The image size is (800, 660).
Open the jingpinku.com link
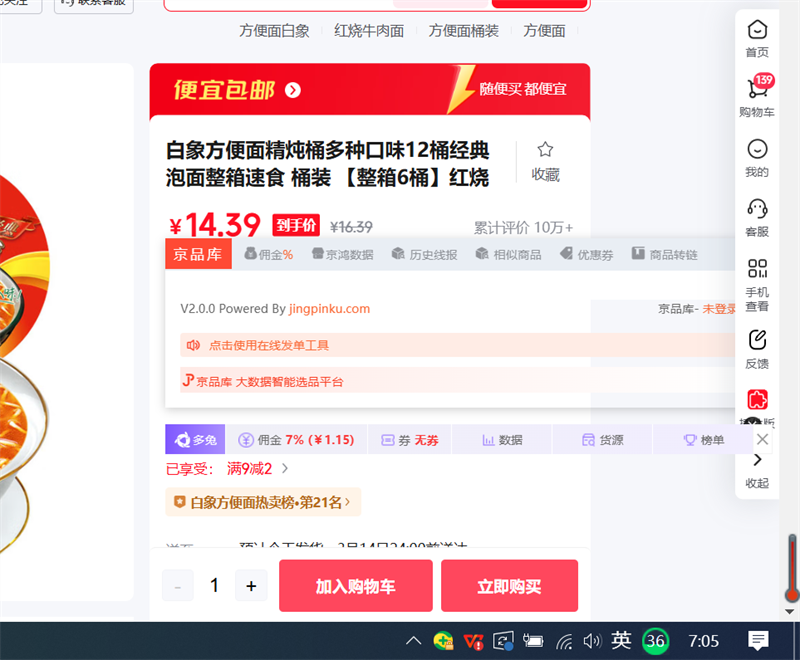pos(329,309)
